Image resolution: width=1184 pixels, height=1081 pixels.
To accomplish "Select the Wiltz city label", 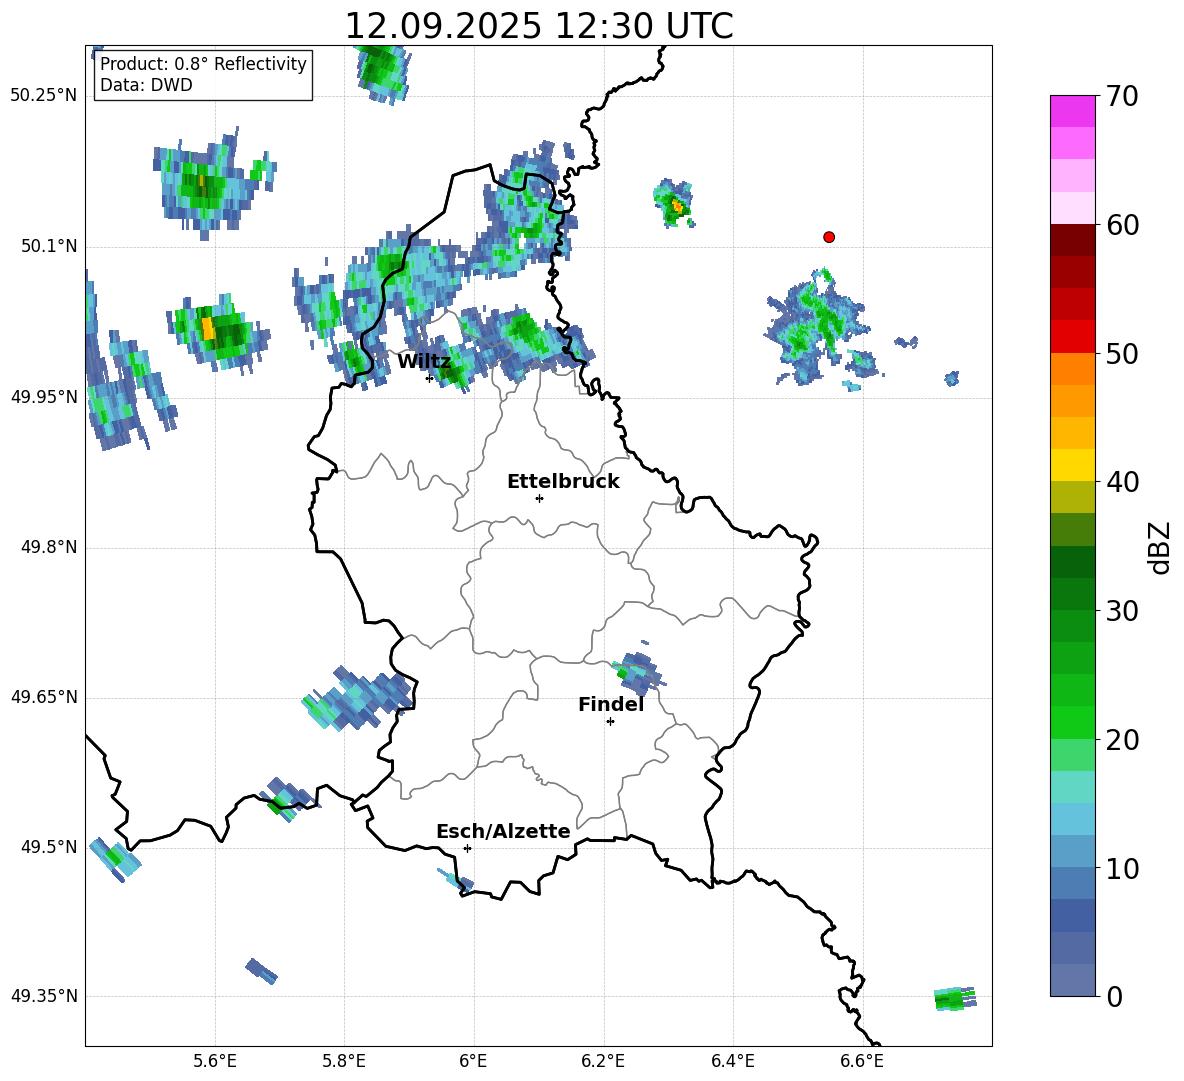I will click(x=423, y=361).
